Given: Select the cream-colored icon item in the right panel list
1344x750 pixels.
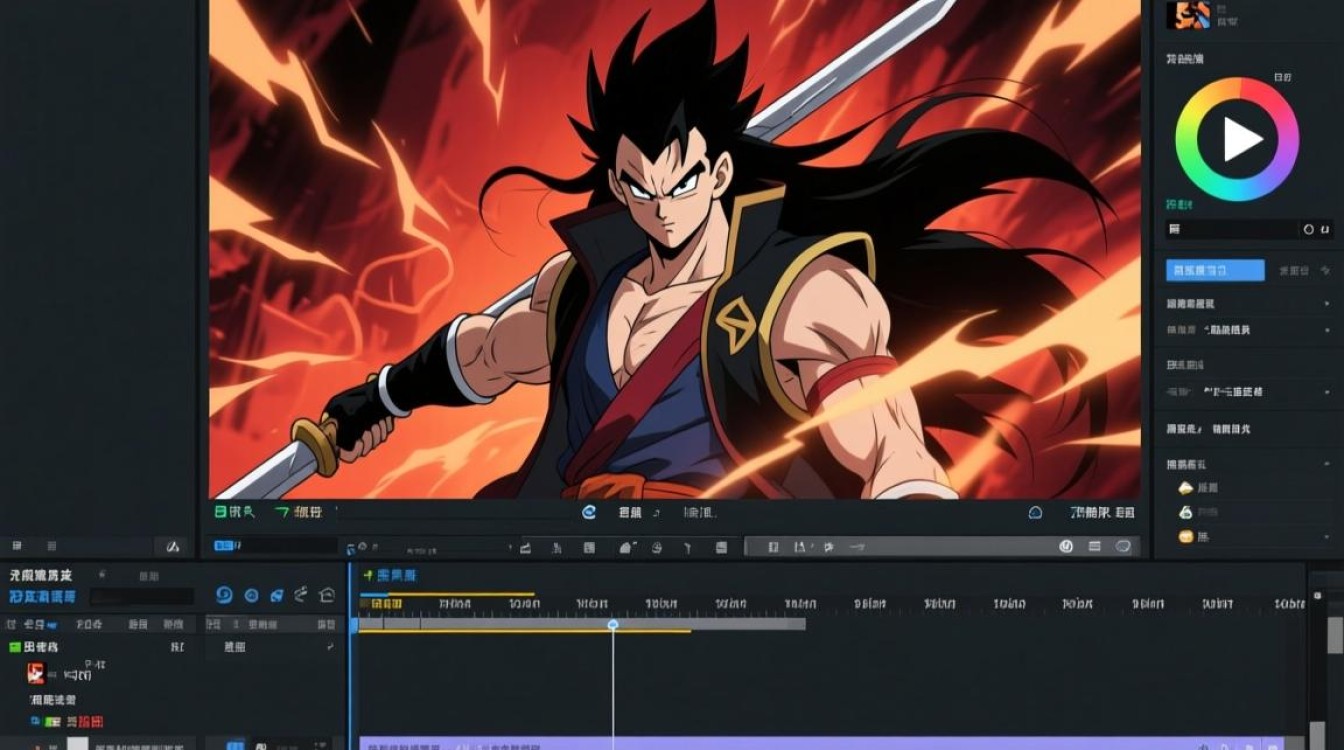Looking at the screenshot, I should 1186,488.
